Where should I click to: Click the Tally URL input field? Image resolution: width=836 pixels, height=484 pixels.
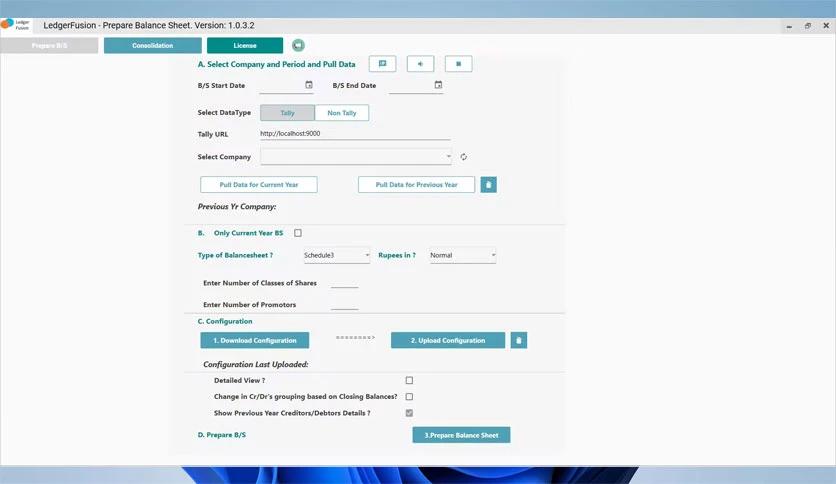tap(355, 134)
